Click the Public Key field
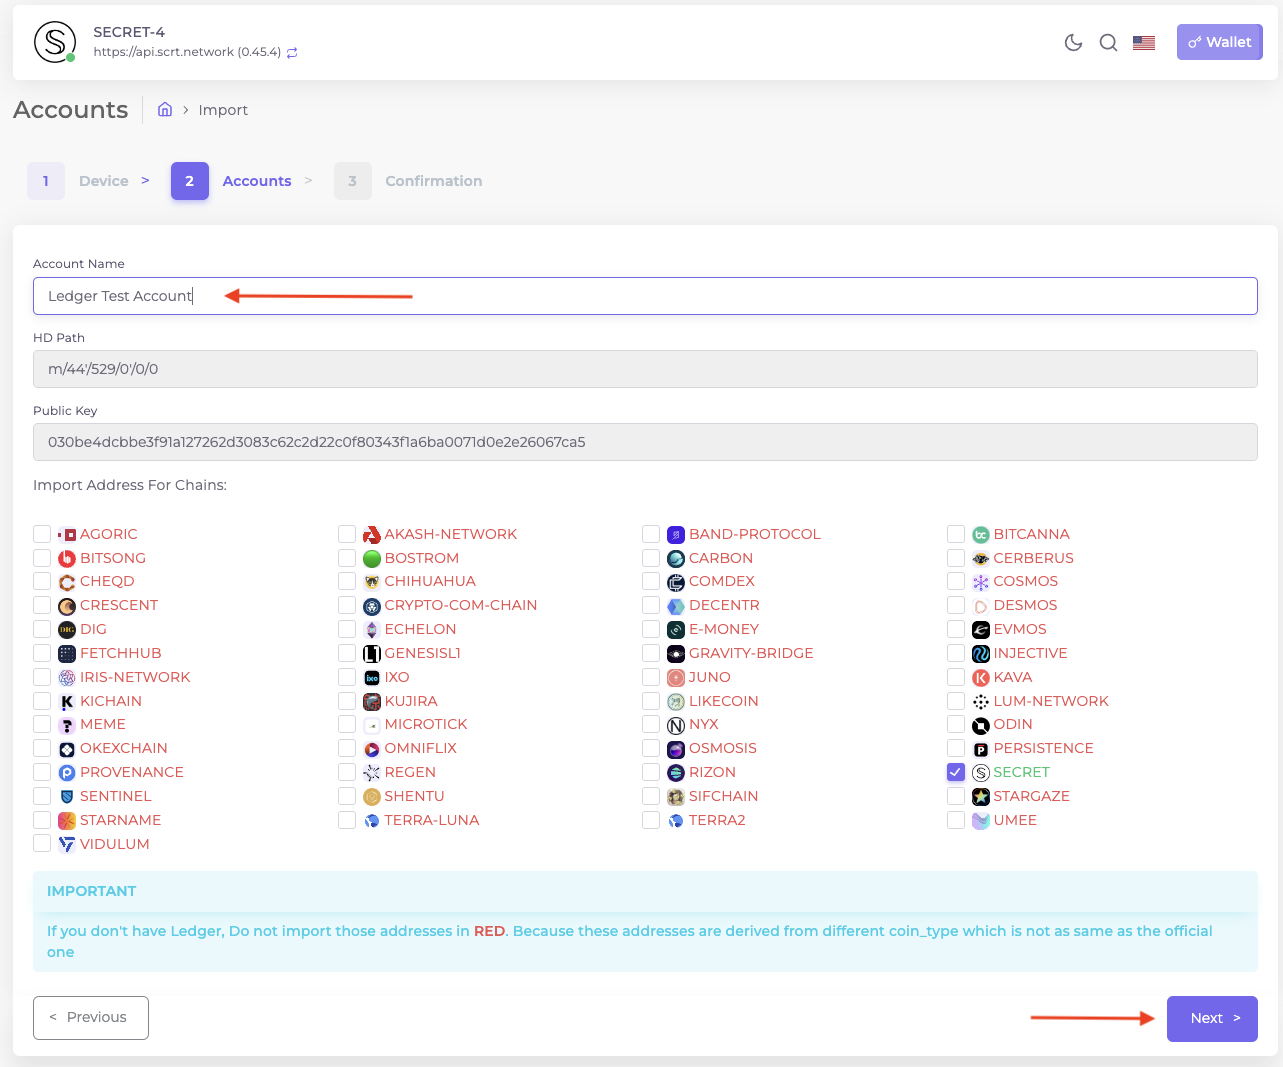Viewport: 1283px width, 1067px height. coord(645,442)
